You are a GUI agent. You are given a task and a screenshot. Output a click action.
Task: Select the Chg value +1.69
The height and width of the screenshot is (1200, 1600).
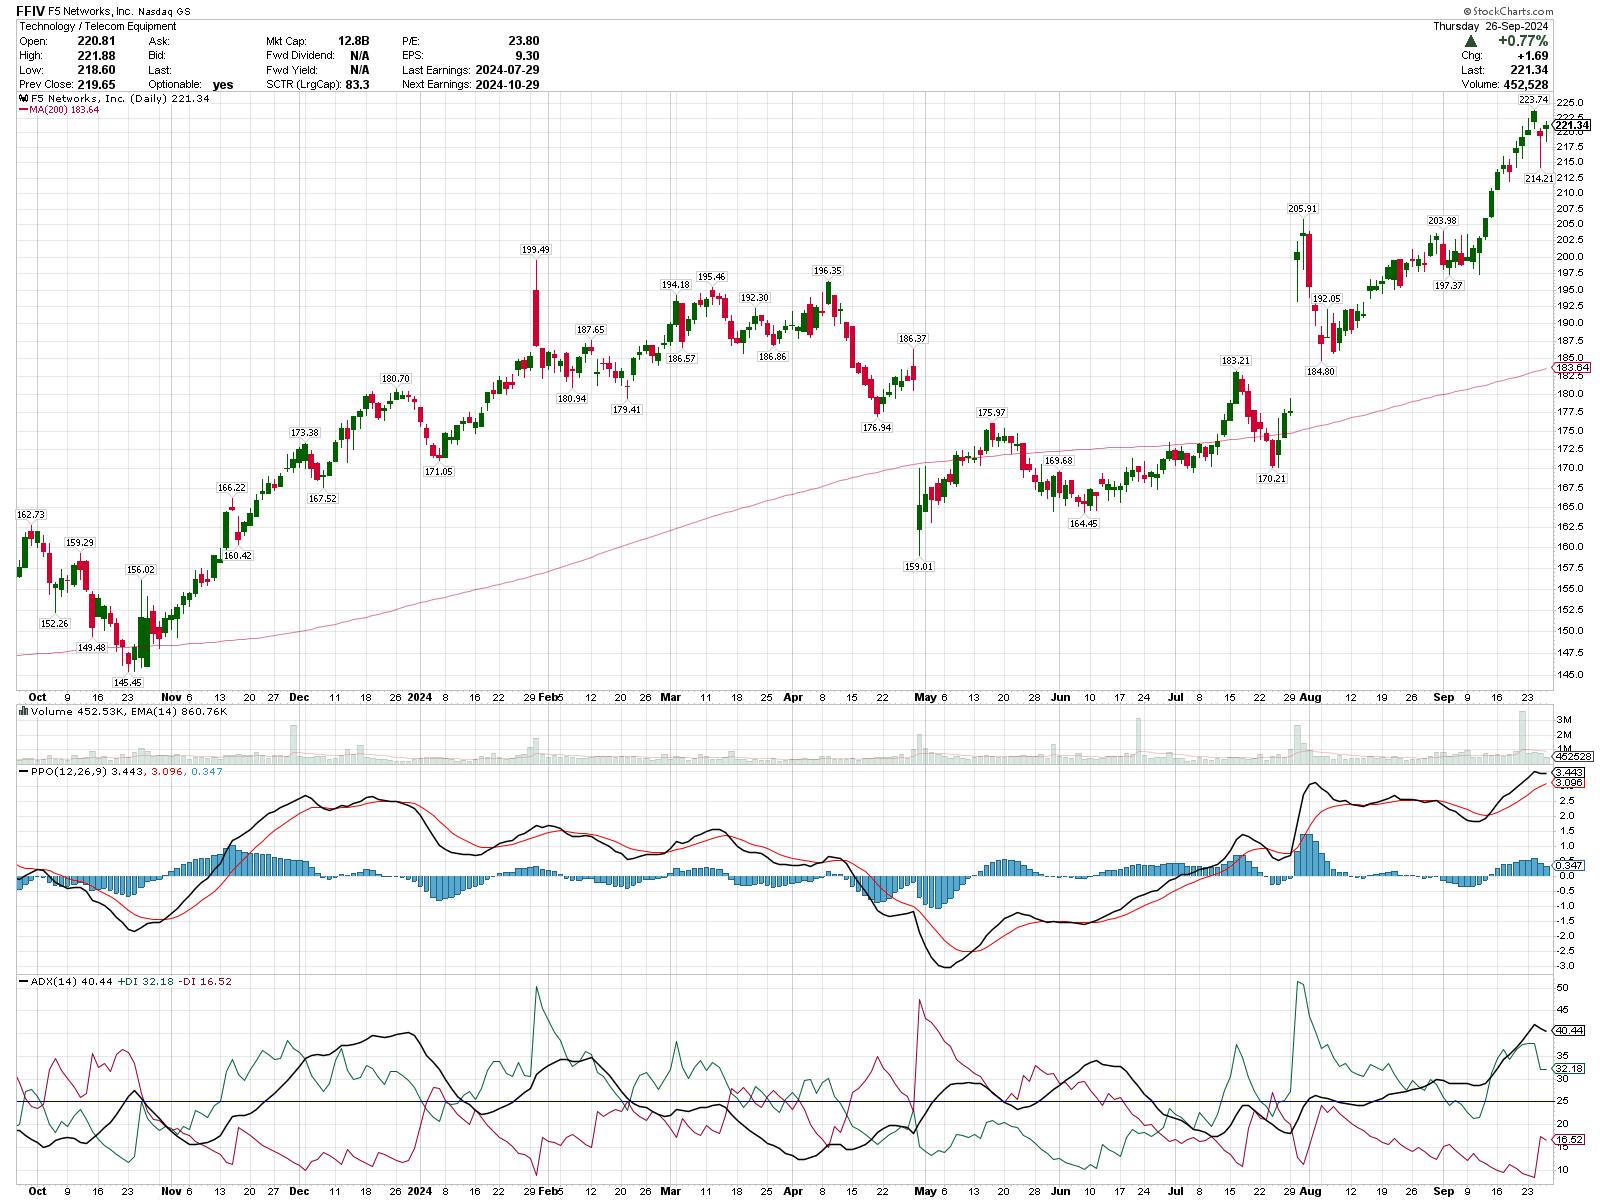(1533, 56)
